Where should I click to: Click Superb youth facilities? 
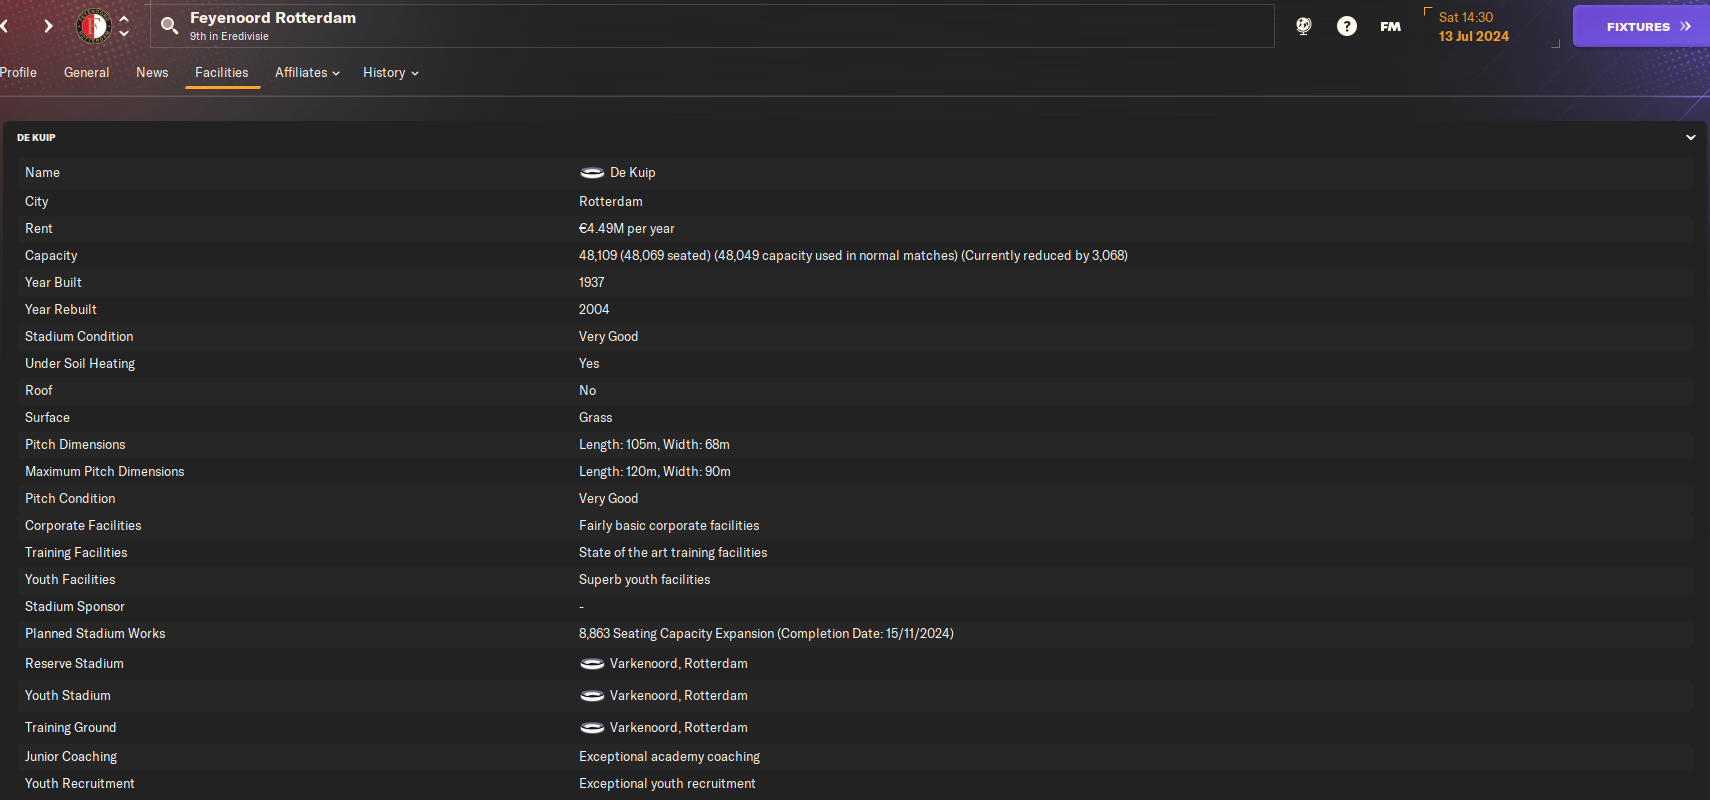click(645, 580)
